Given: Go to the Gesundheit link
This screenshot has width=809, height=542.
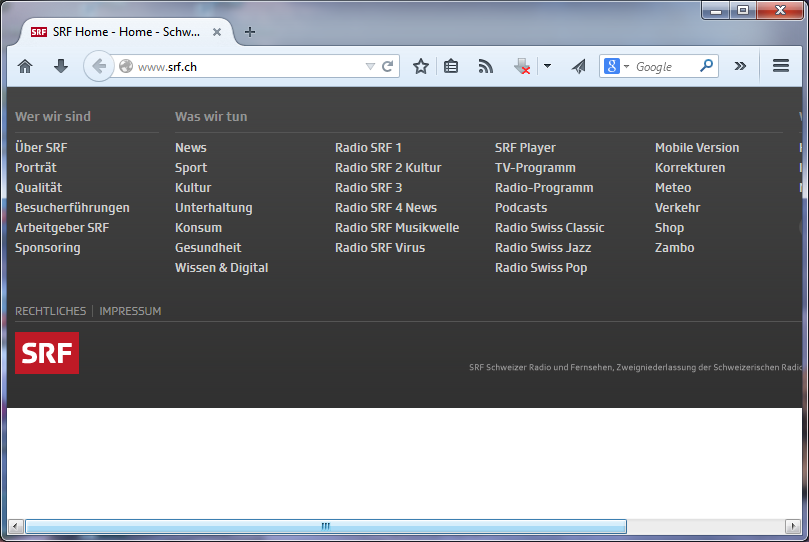Looking at the screenshot, I should coord(208,248).
